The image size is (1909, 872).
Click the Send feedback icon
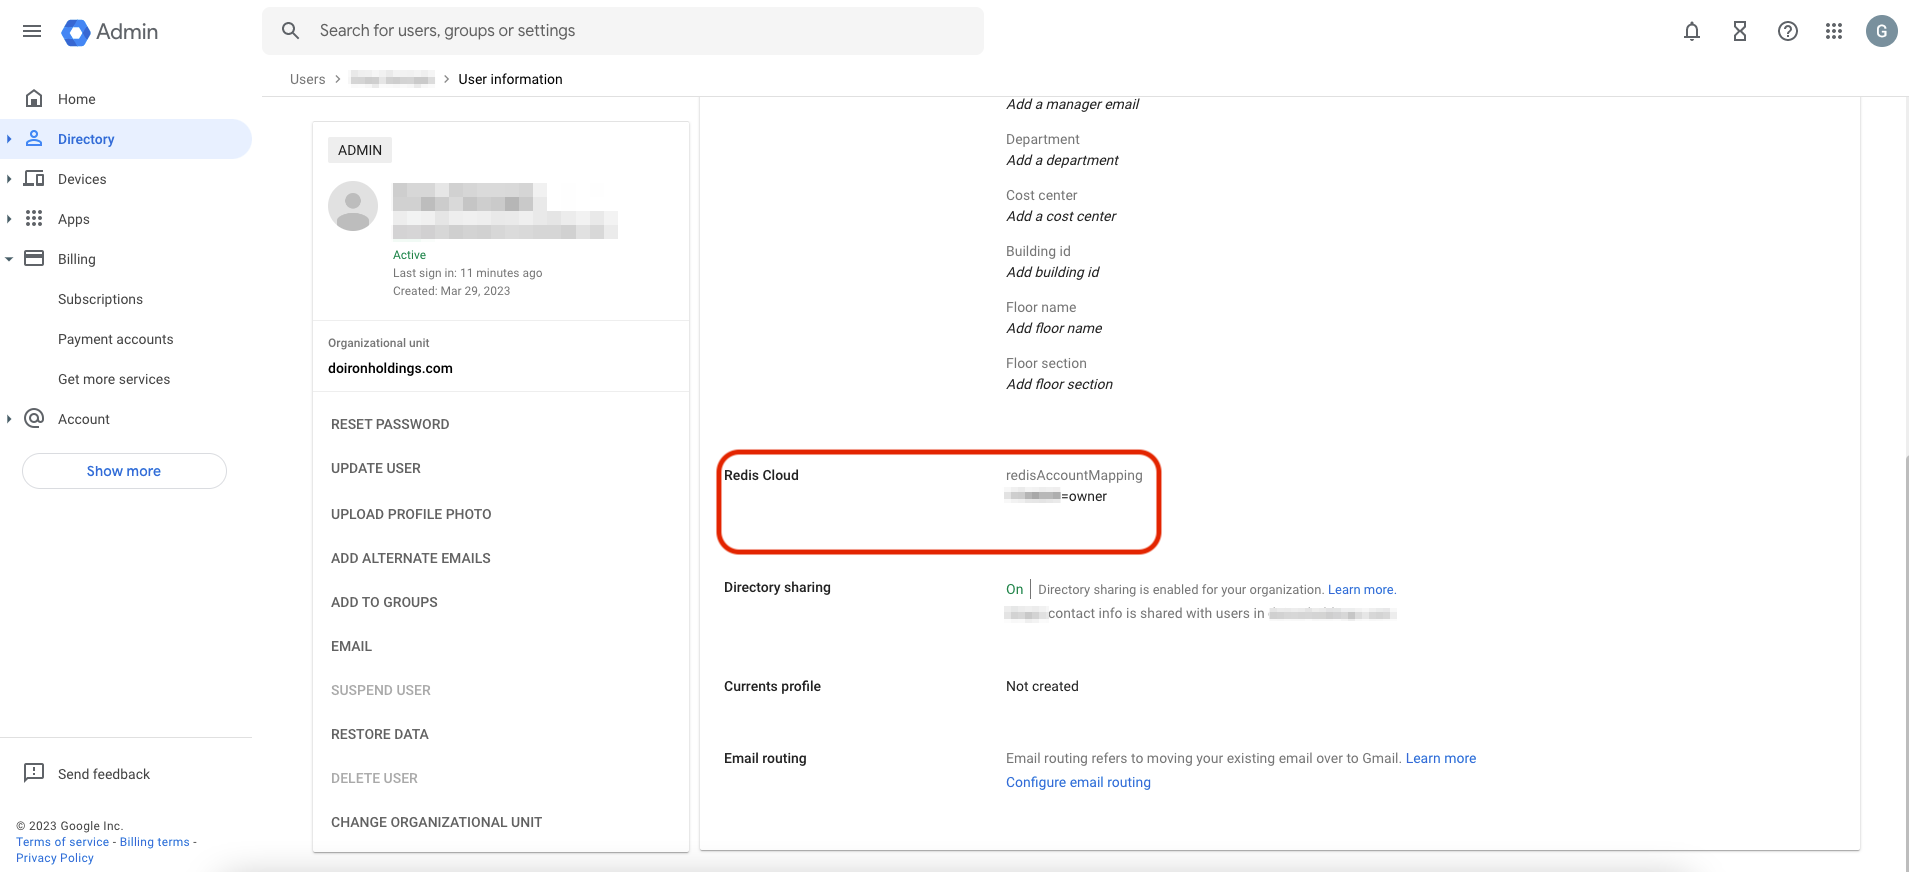[x=34, y=773]
